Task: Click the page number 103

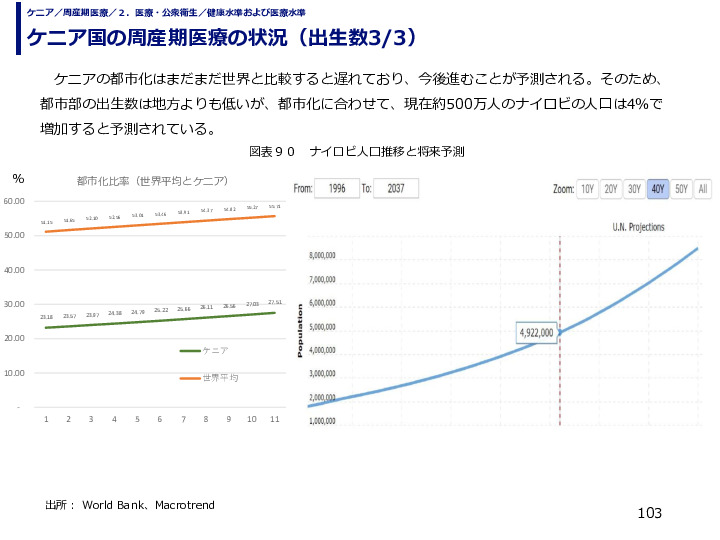Action: click(649, 513)
